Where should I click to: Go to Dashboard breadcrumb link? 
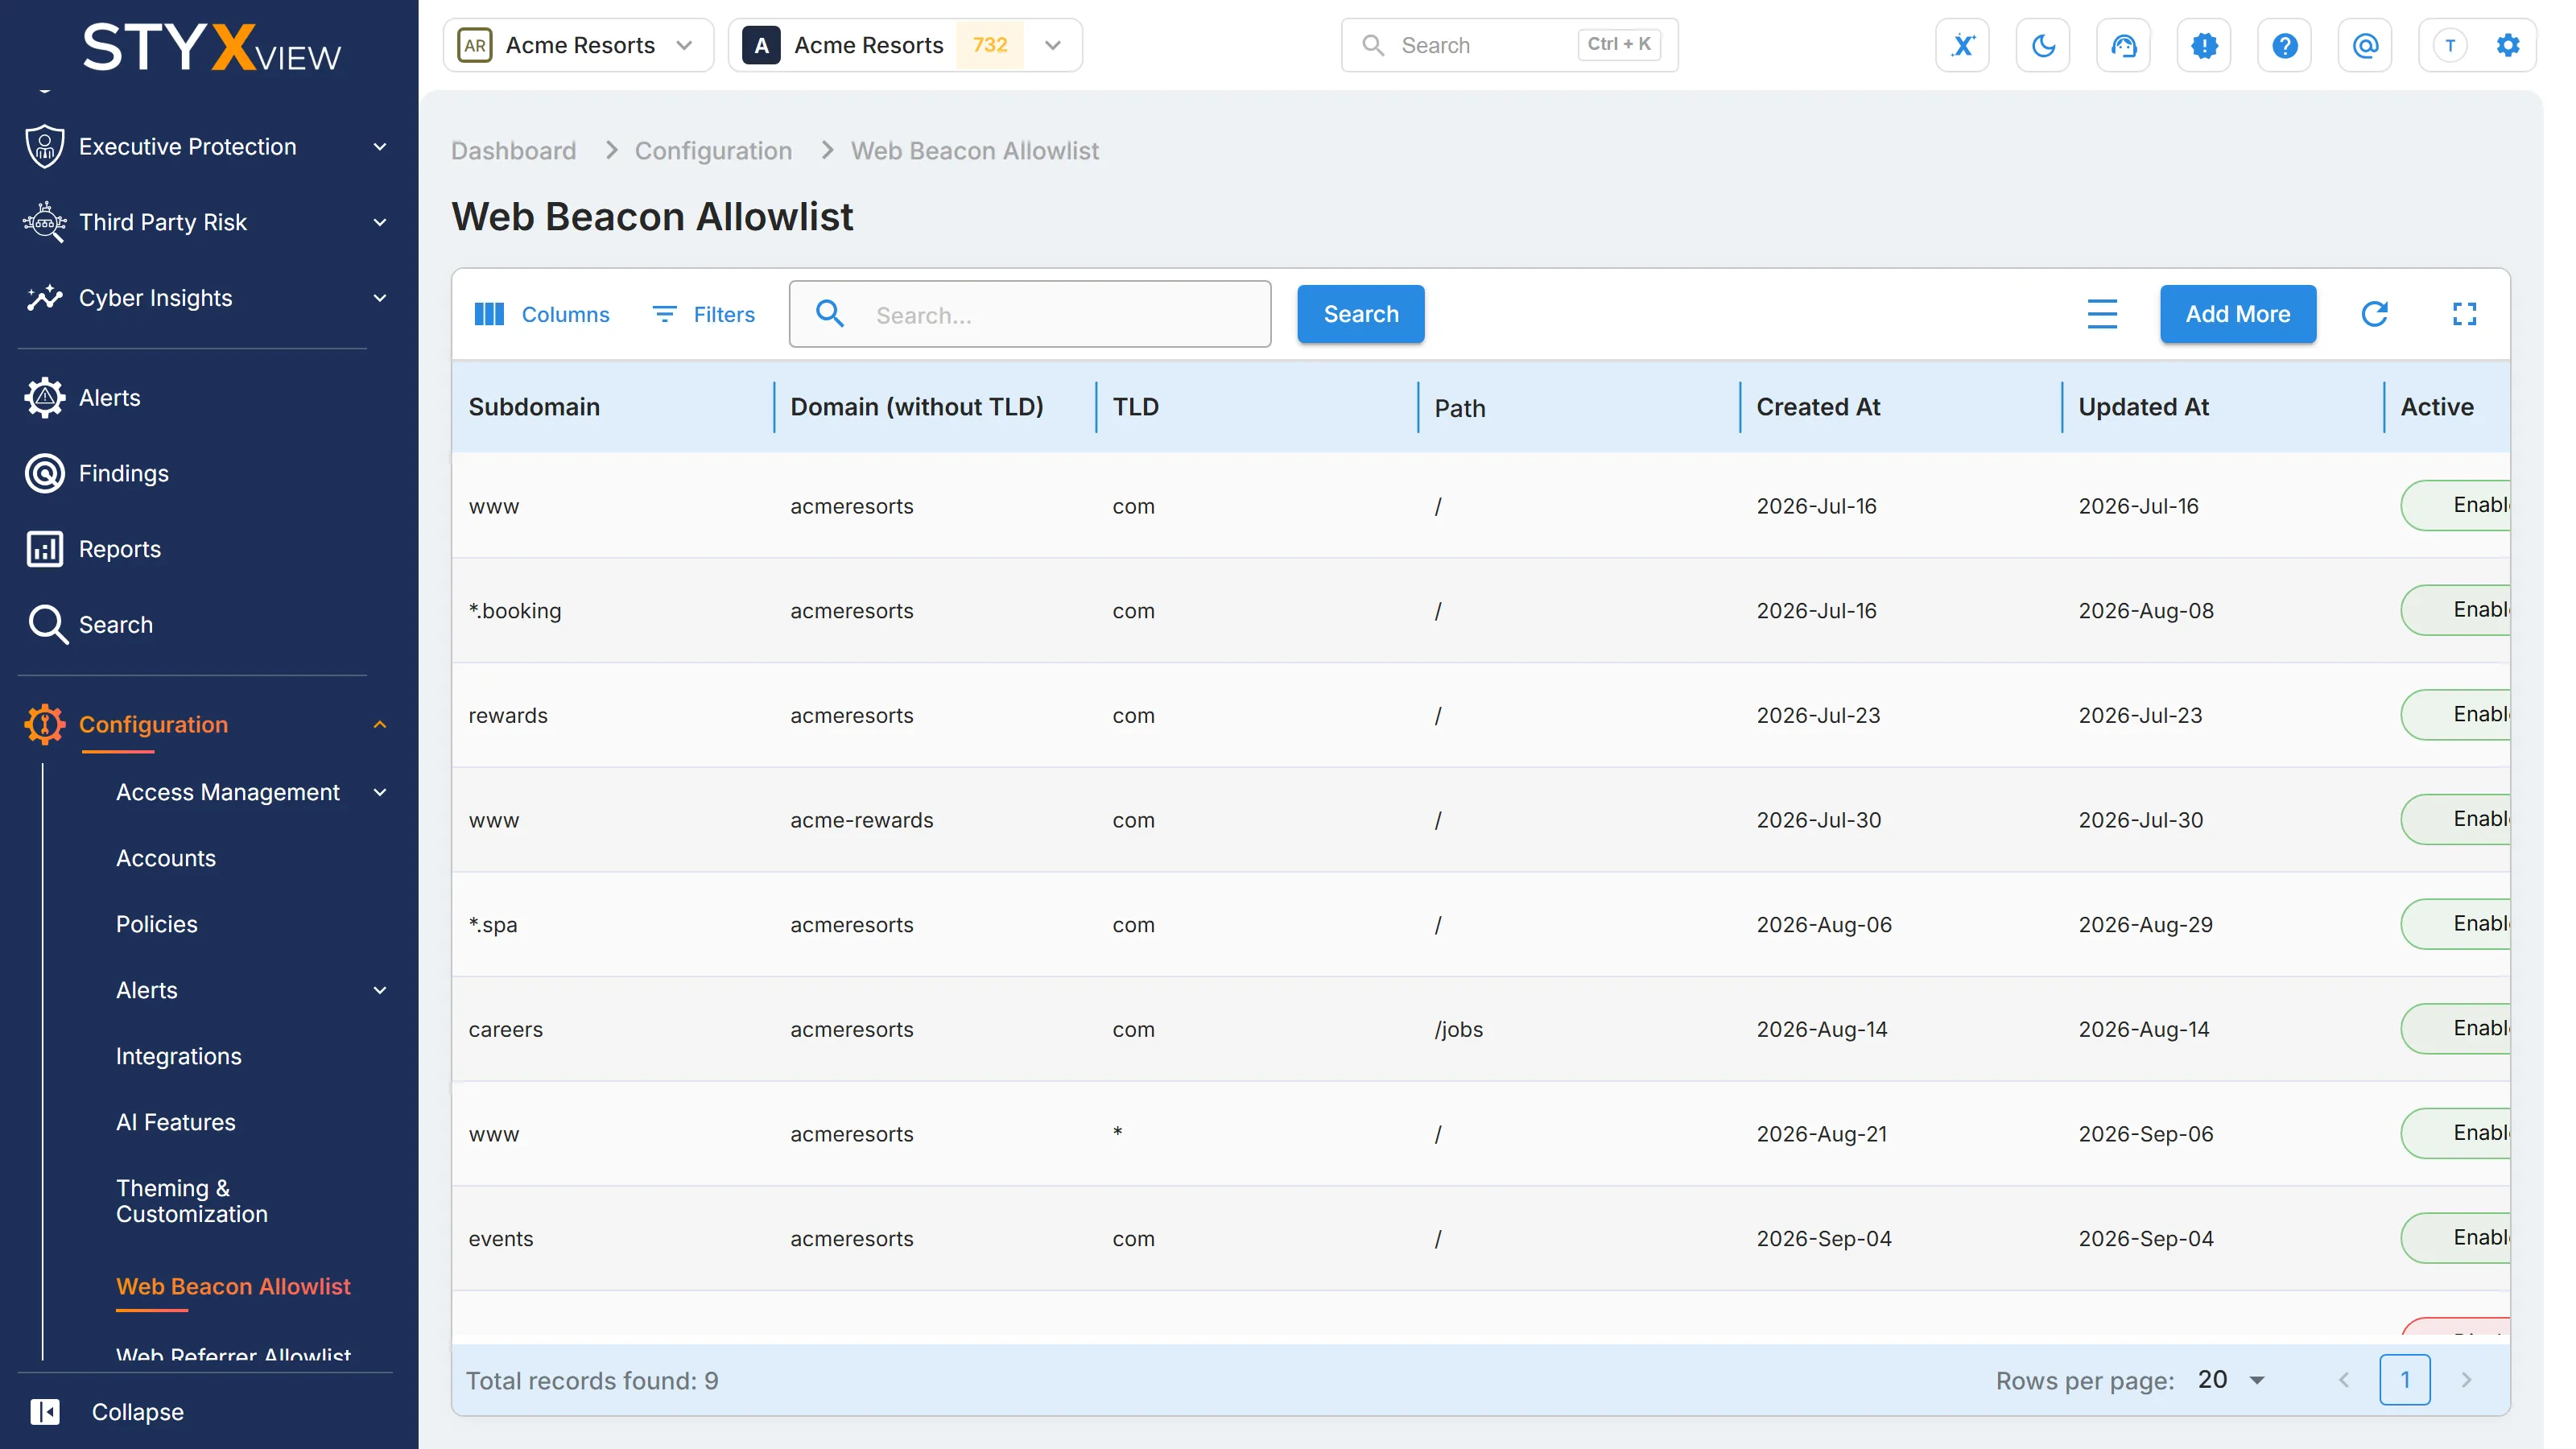tap(514, 151)
